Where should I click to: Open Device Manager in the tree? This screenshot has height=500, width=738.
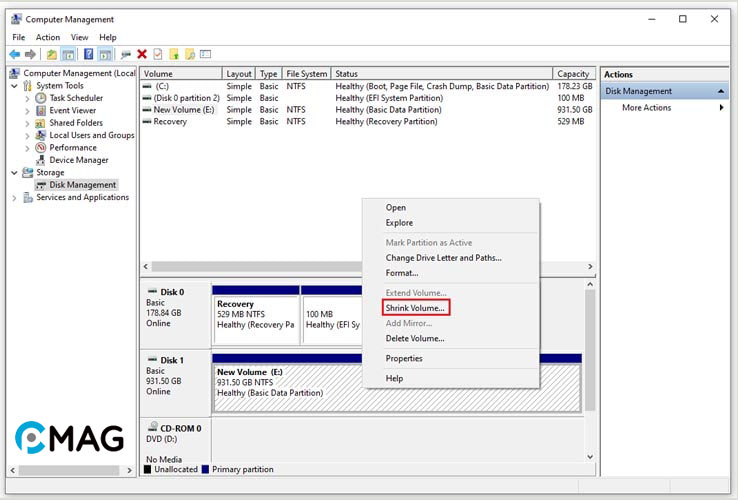click(x=78, y=160)
